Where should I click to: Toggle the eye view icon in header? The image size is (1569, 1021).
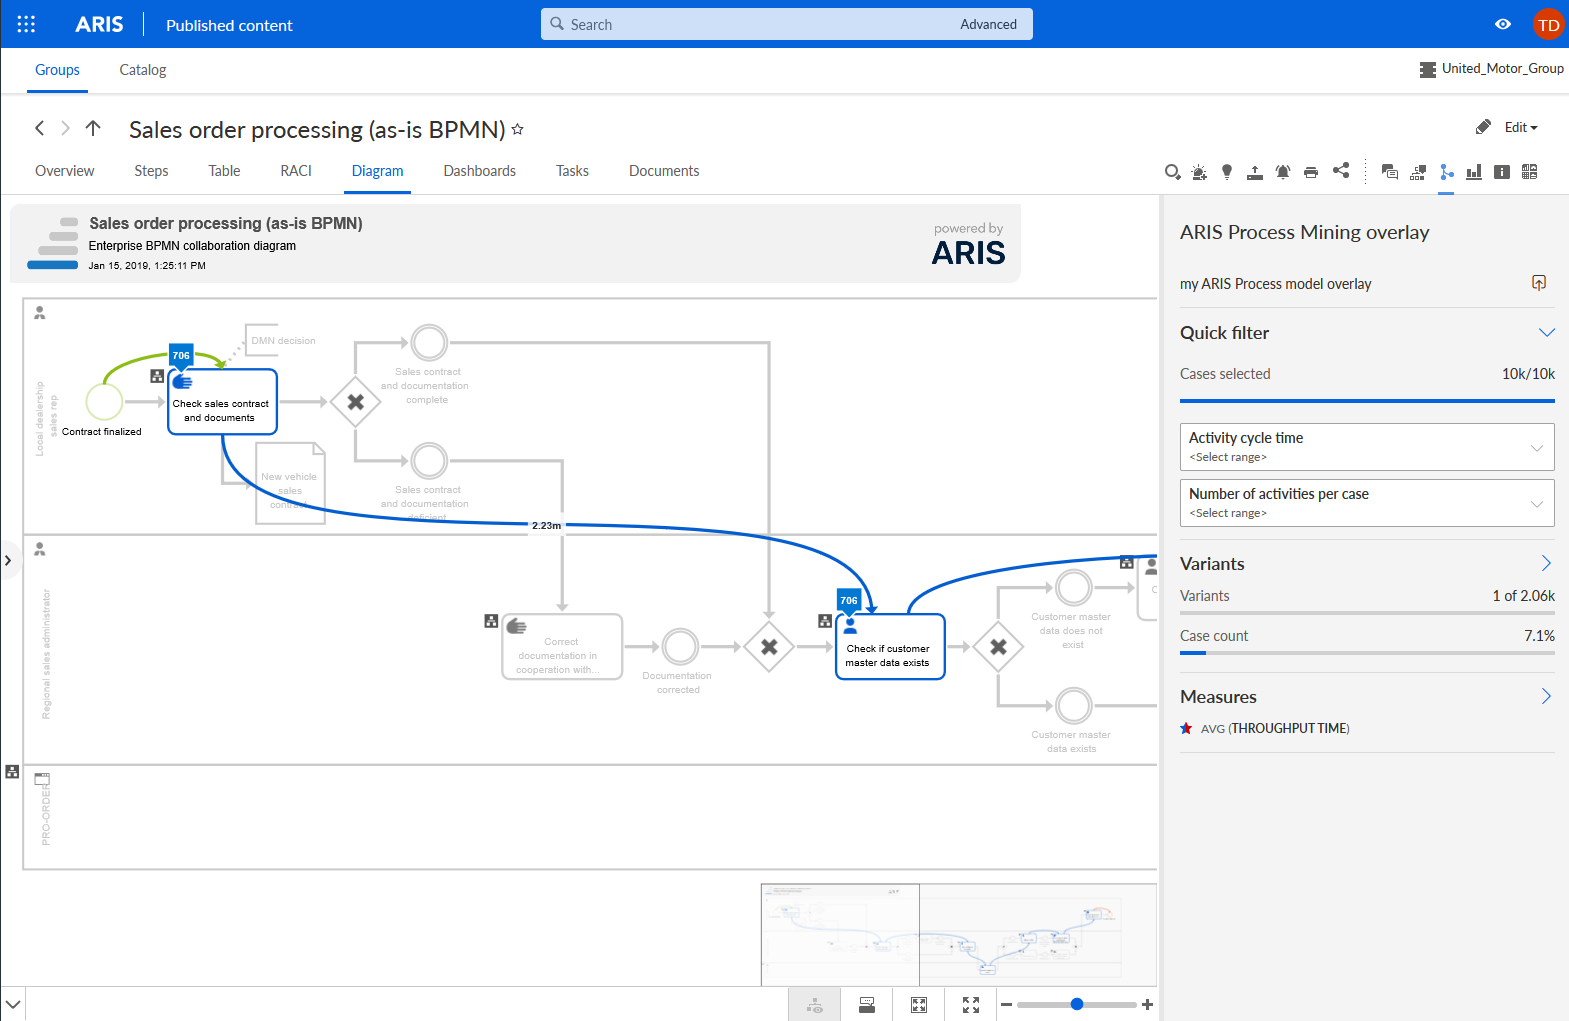pyautogui.click(x=1503, y=24)
